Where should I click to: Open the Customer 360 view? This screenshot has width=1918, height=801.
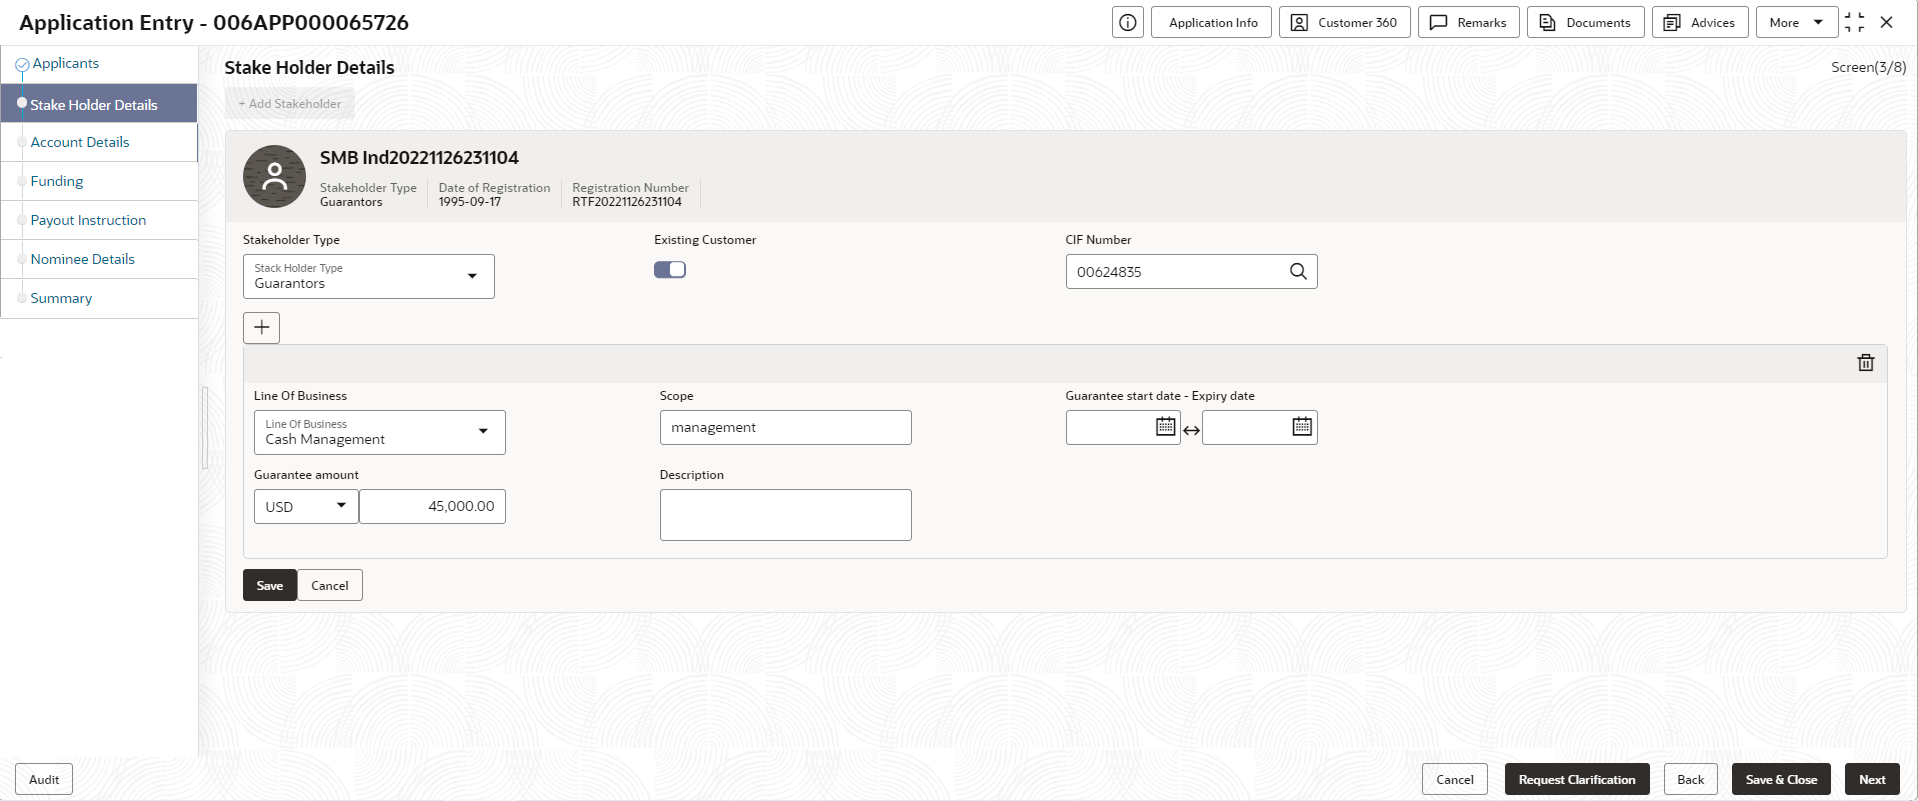click(x=1345, y=22)
